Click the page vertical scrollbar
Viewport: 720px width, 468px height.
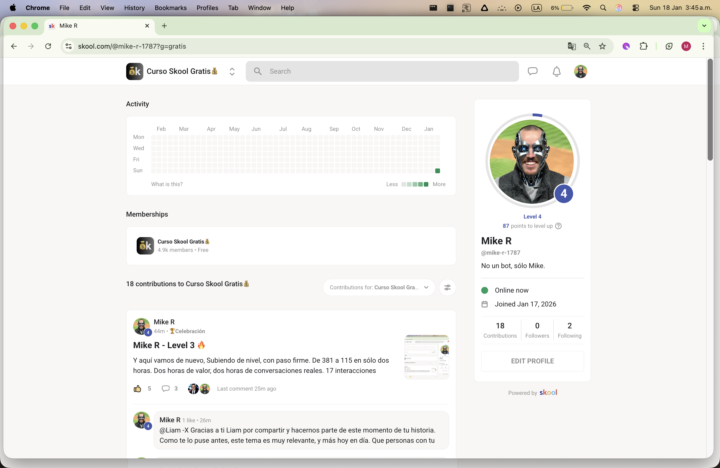click(x=710, y=109)
